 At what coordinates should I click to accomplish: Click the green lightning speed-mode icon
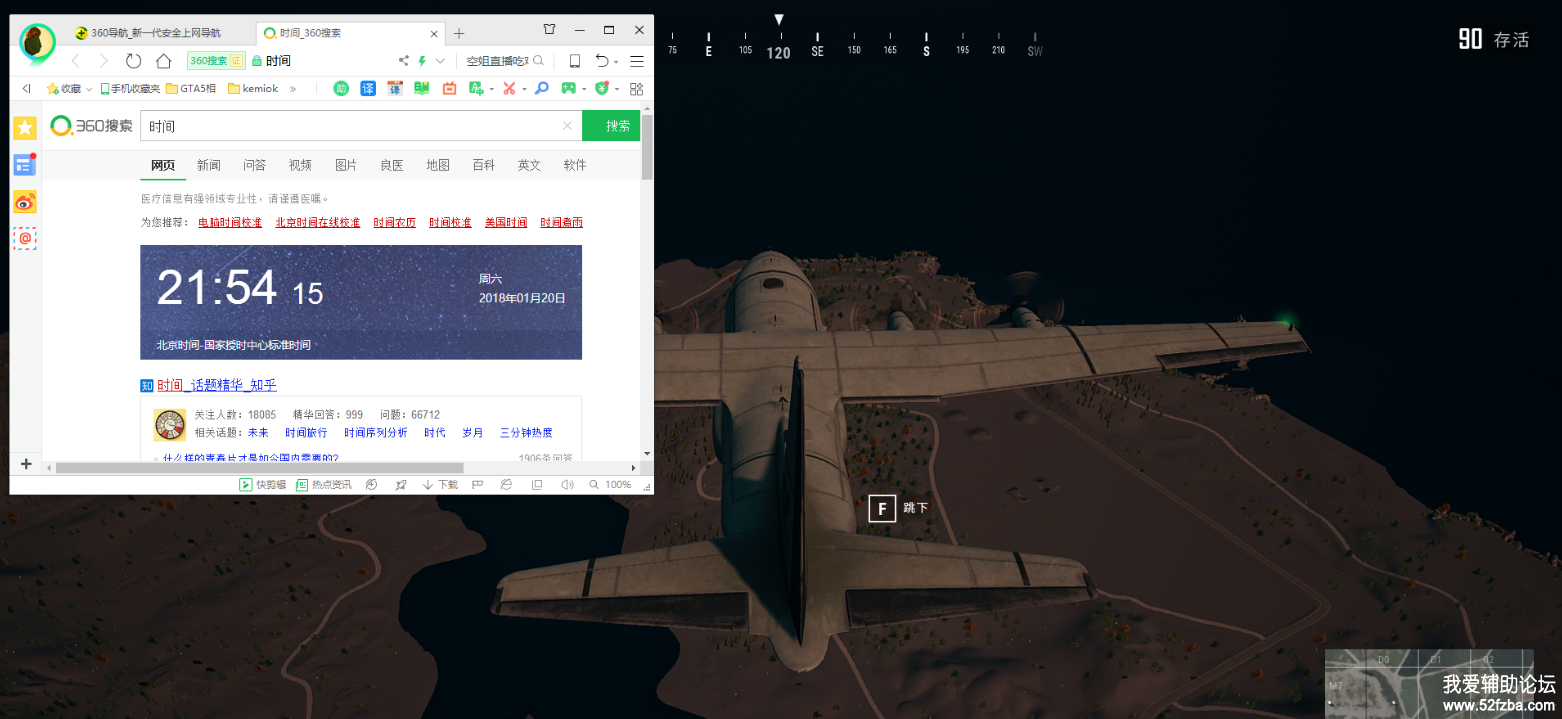click(422, 61)
